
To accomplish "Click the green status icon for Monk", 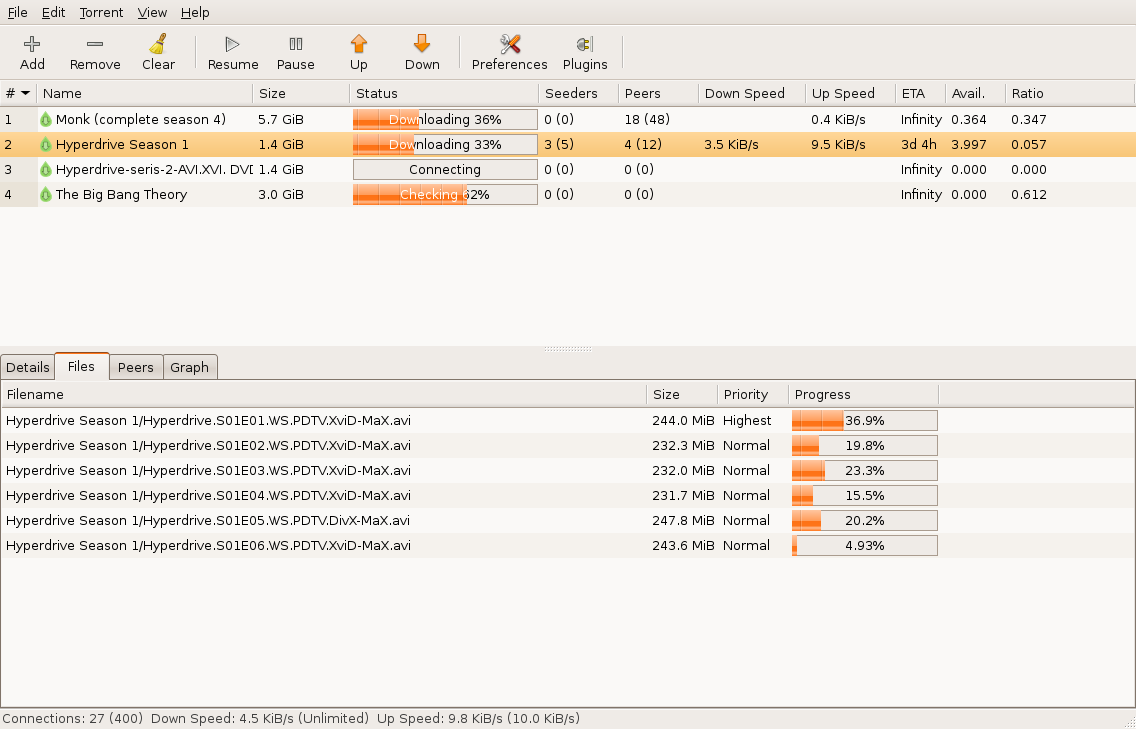I will tap(46, 120).
